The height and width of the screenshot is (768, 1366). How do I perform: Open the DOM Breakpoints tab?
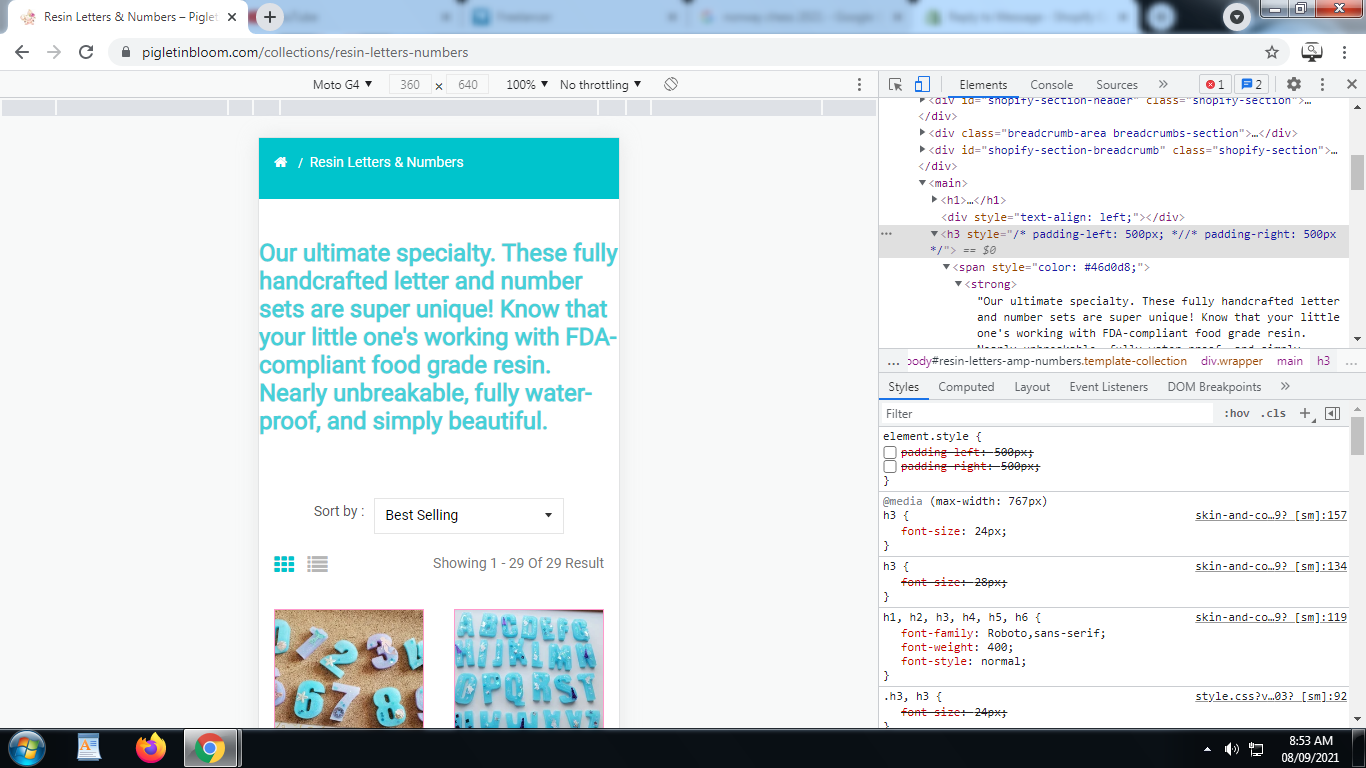point(1215,387)
